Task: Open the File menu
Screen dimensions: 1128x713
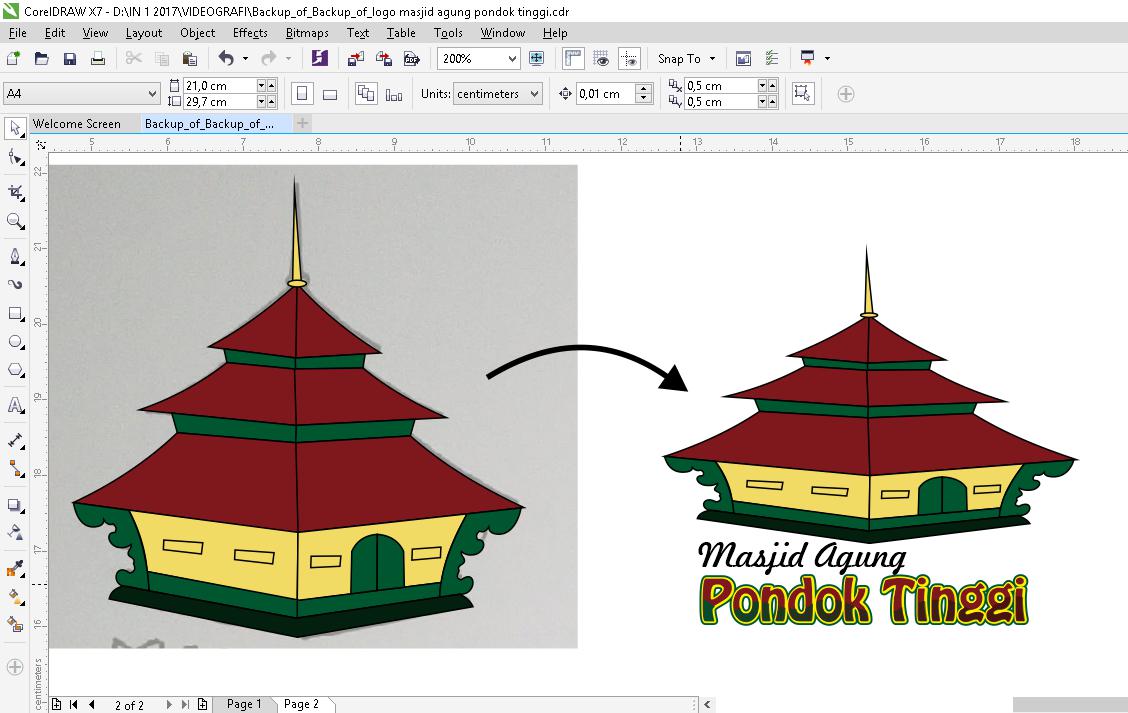Action: pyautogui.click(x=17, y=32)
